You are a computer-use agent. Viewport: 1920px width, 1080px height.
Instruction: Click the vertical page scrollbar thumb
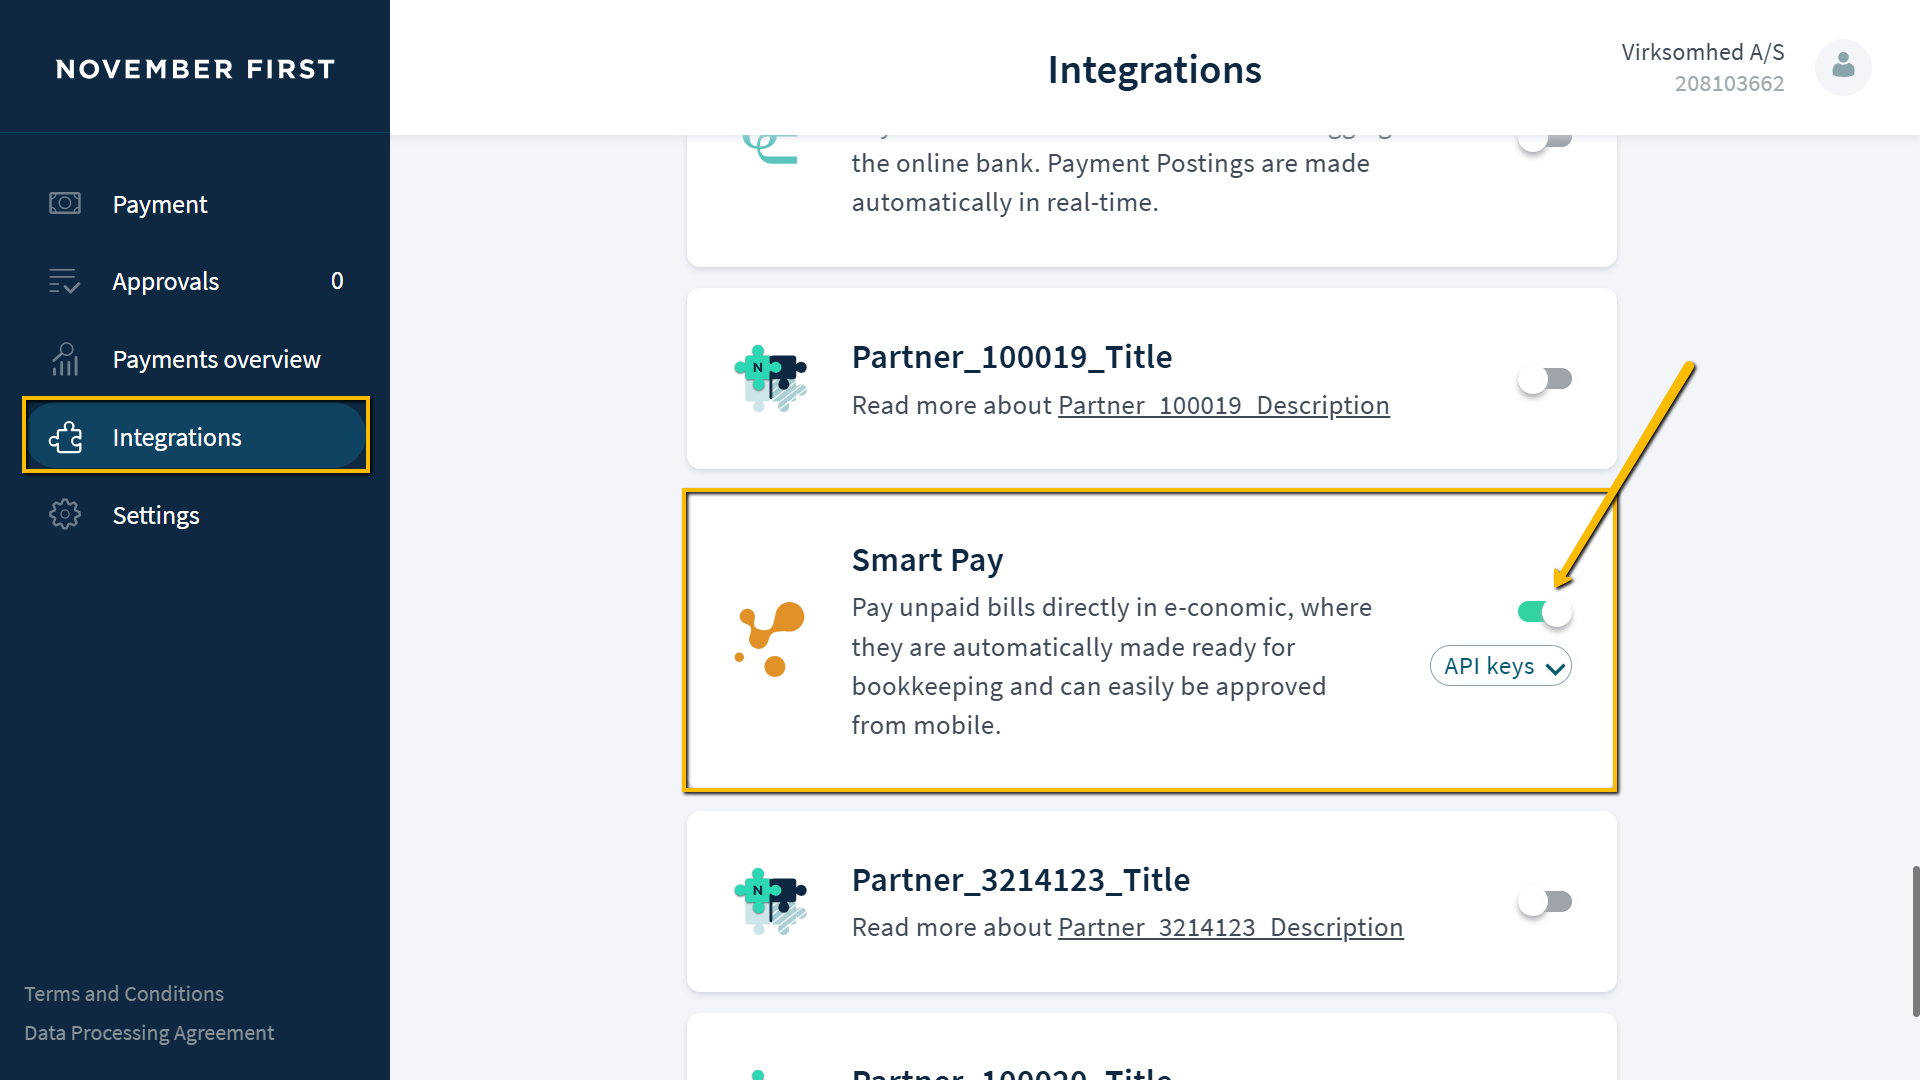click(x=1915, y=941)
